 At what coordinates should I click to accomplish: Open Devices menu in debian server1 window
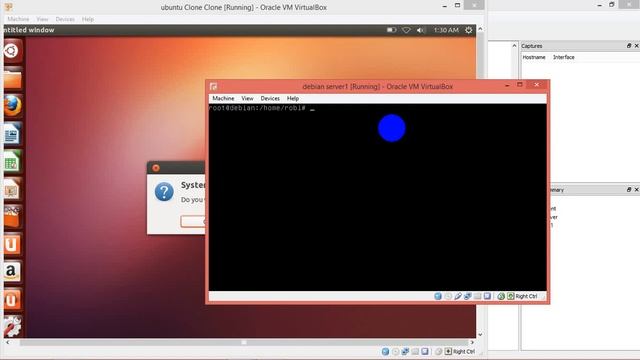(270, 98)
